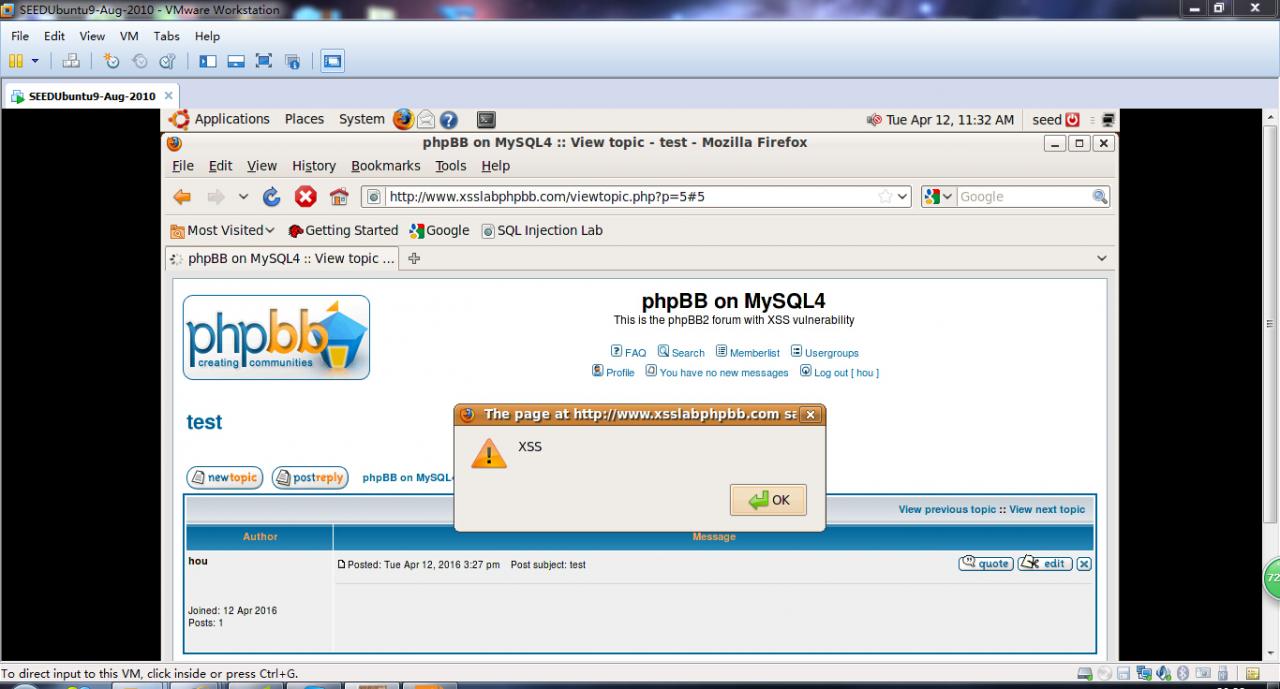The height and width of the screenshot is (689, 1280).
Task: Click the revert to snapshot toolbar icon
Action: point(140,61)
